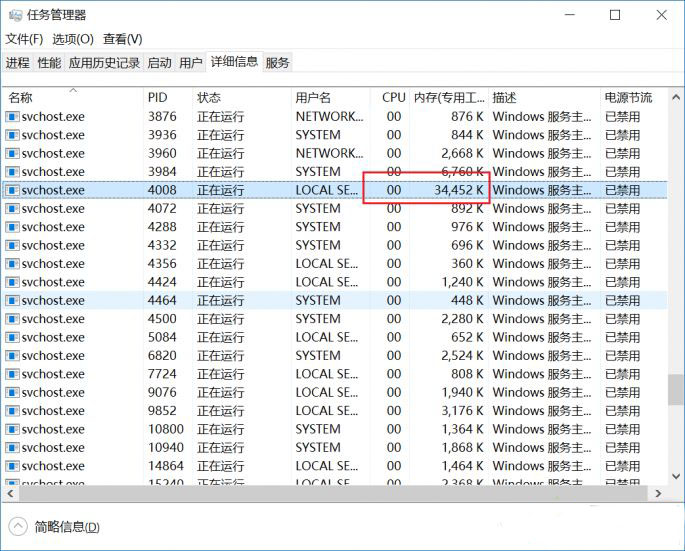685x551 pixels.
Task: Click the vertical scrollbar thumb
Action: click(676, 390)
